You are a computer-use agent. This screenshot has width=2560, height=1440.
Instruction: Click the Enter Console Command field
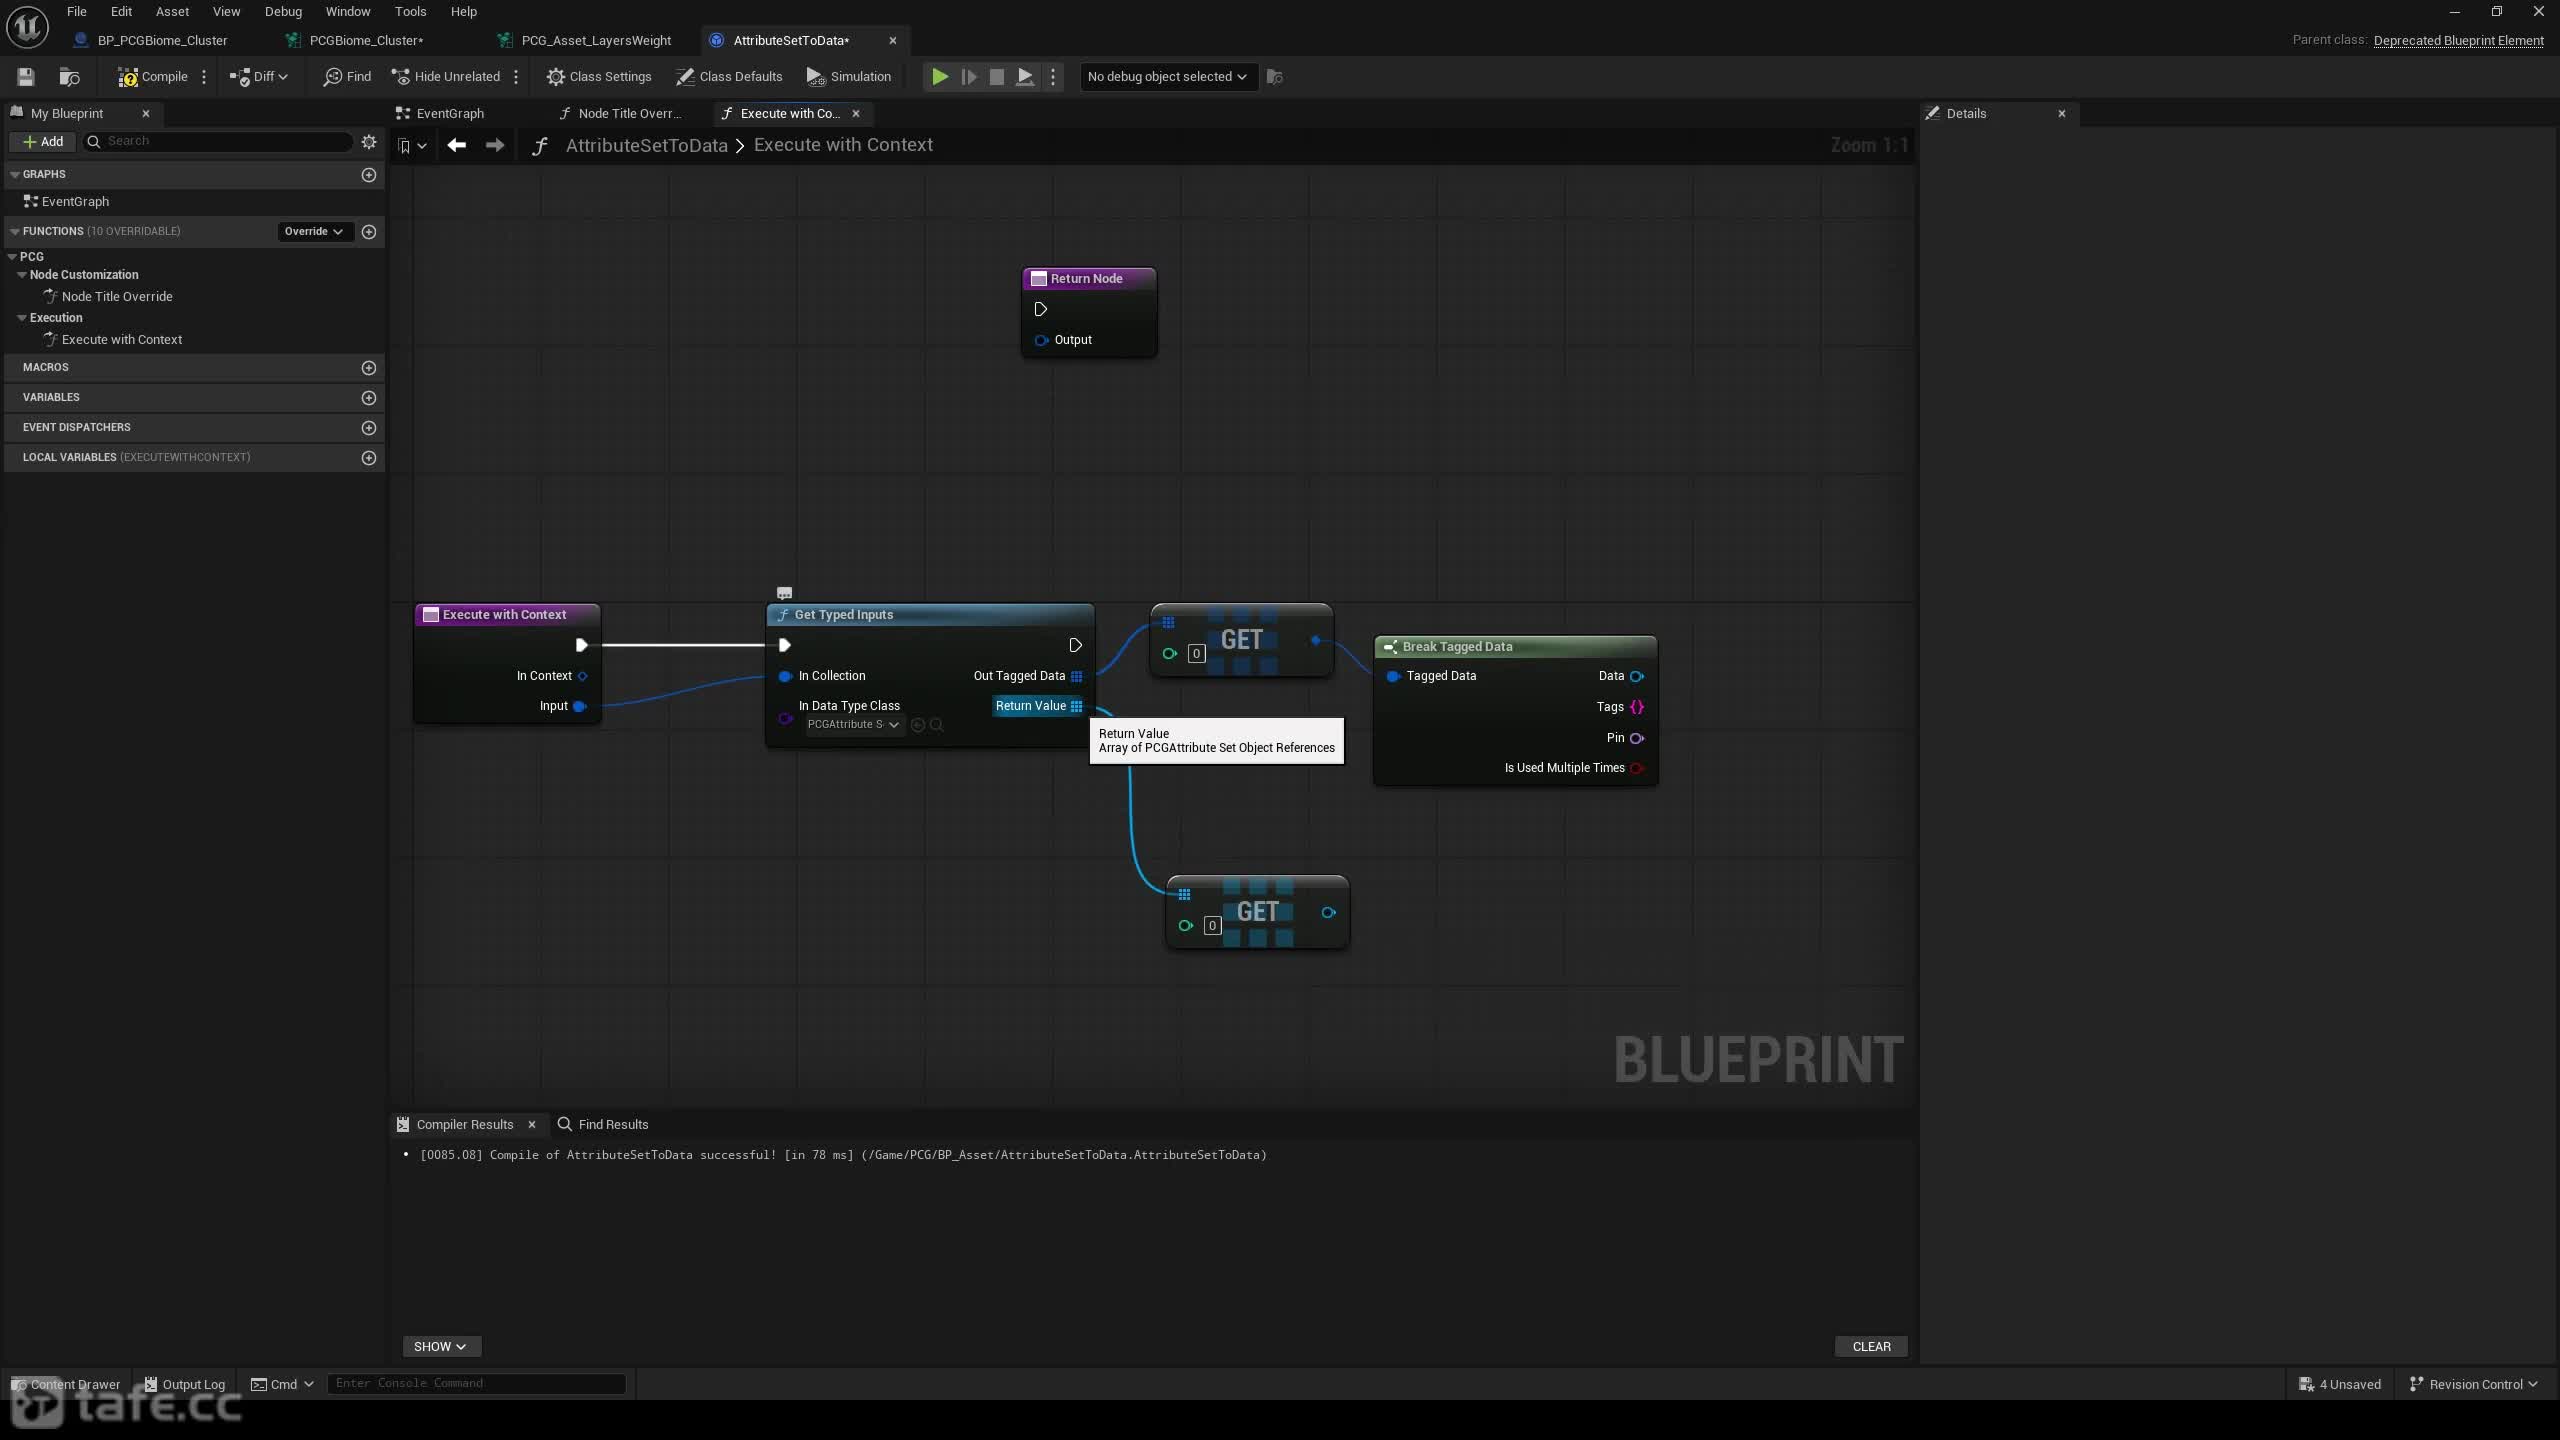pyautogui.click(x=477, y=1383)
